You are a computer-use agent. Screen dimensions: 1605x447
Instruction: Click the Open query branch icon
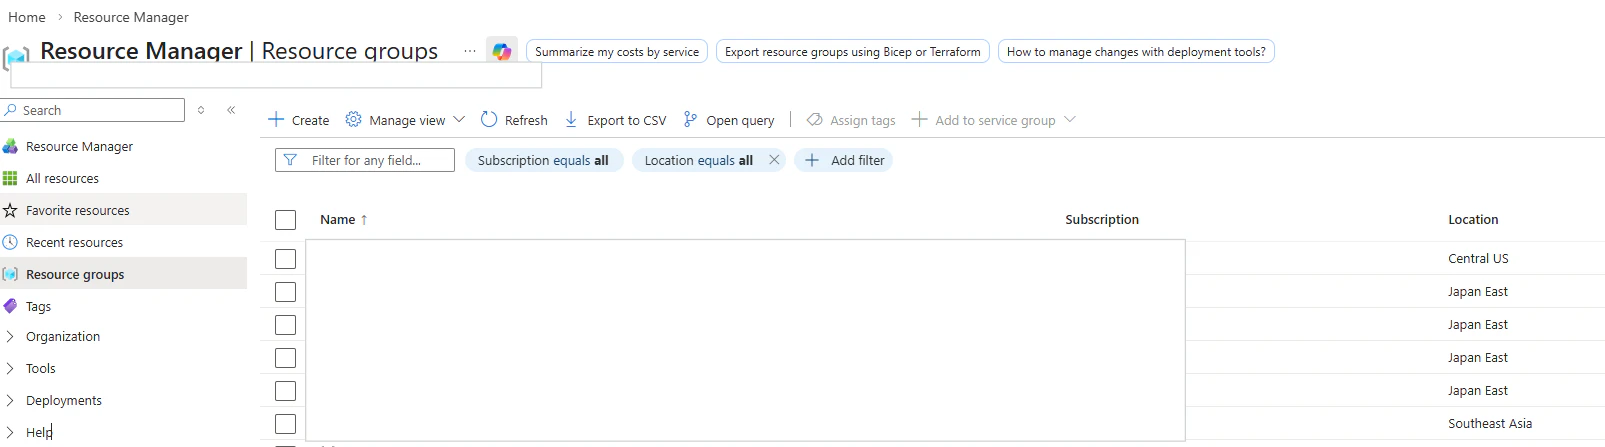point(690,120)
